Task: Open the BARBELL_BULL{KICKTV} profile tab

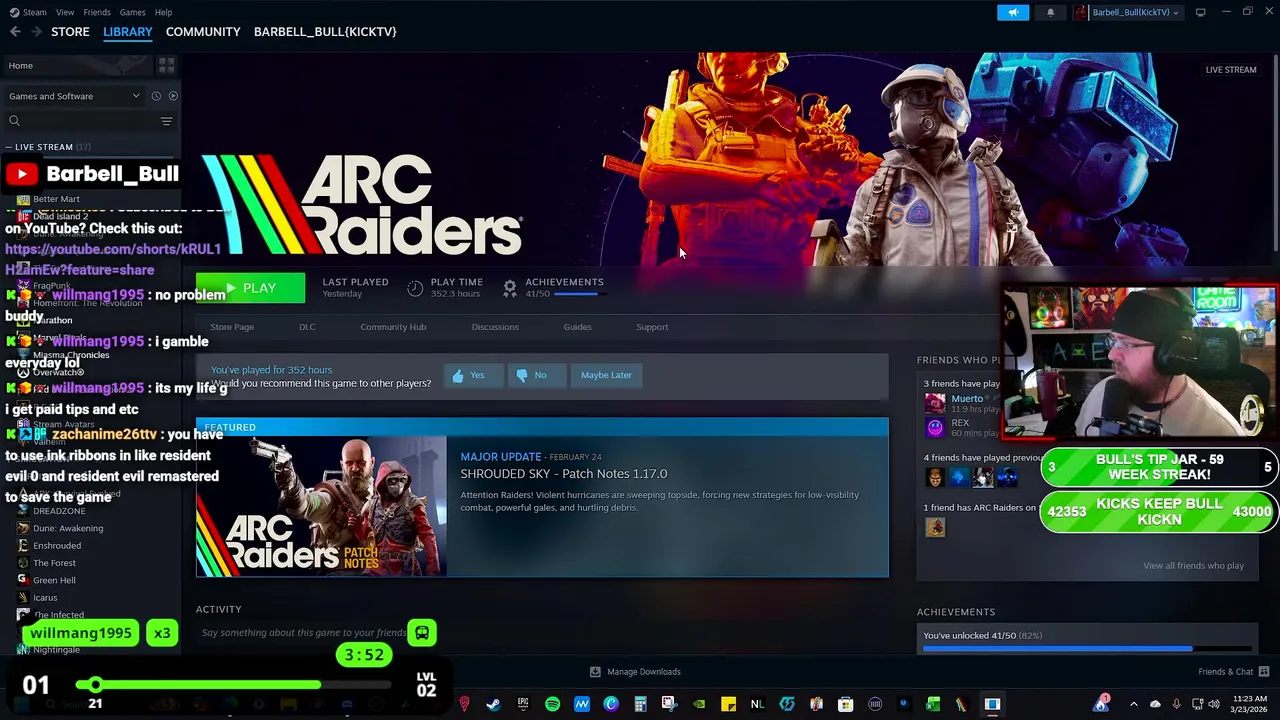Action: click(325, 32)
